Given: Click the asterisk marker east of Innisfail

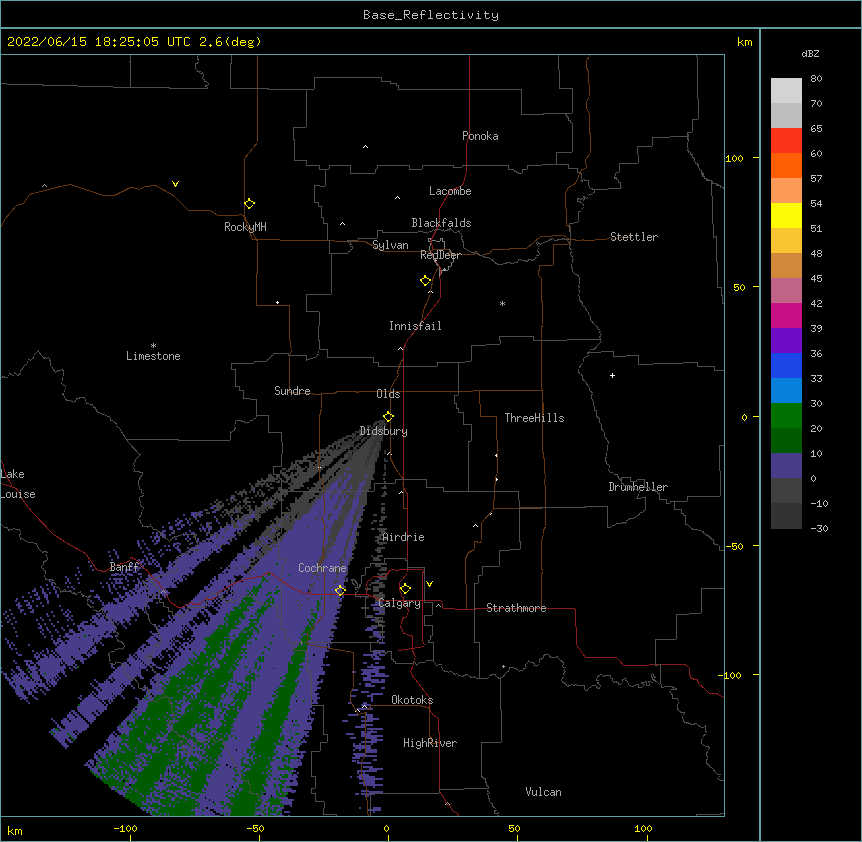Looking at the screenshot, I should point(502,303).
